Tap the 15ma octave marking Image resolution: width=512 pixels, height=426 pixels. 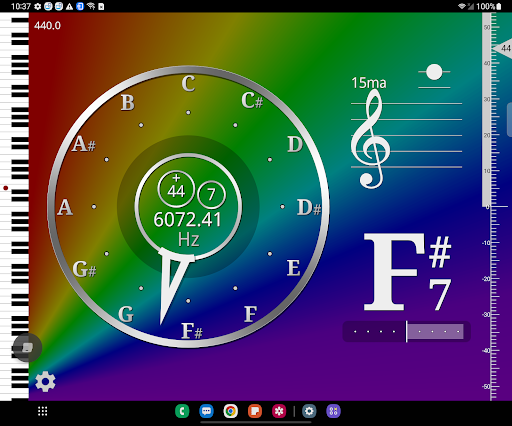[x=369, y=83]
